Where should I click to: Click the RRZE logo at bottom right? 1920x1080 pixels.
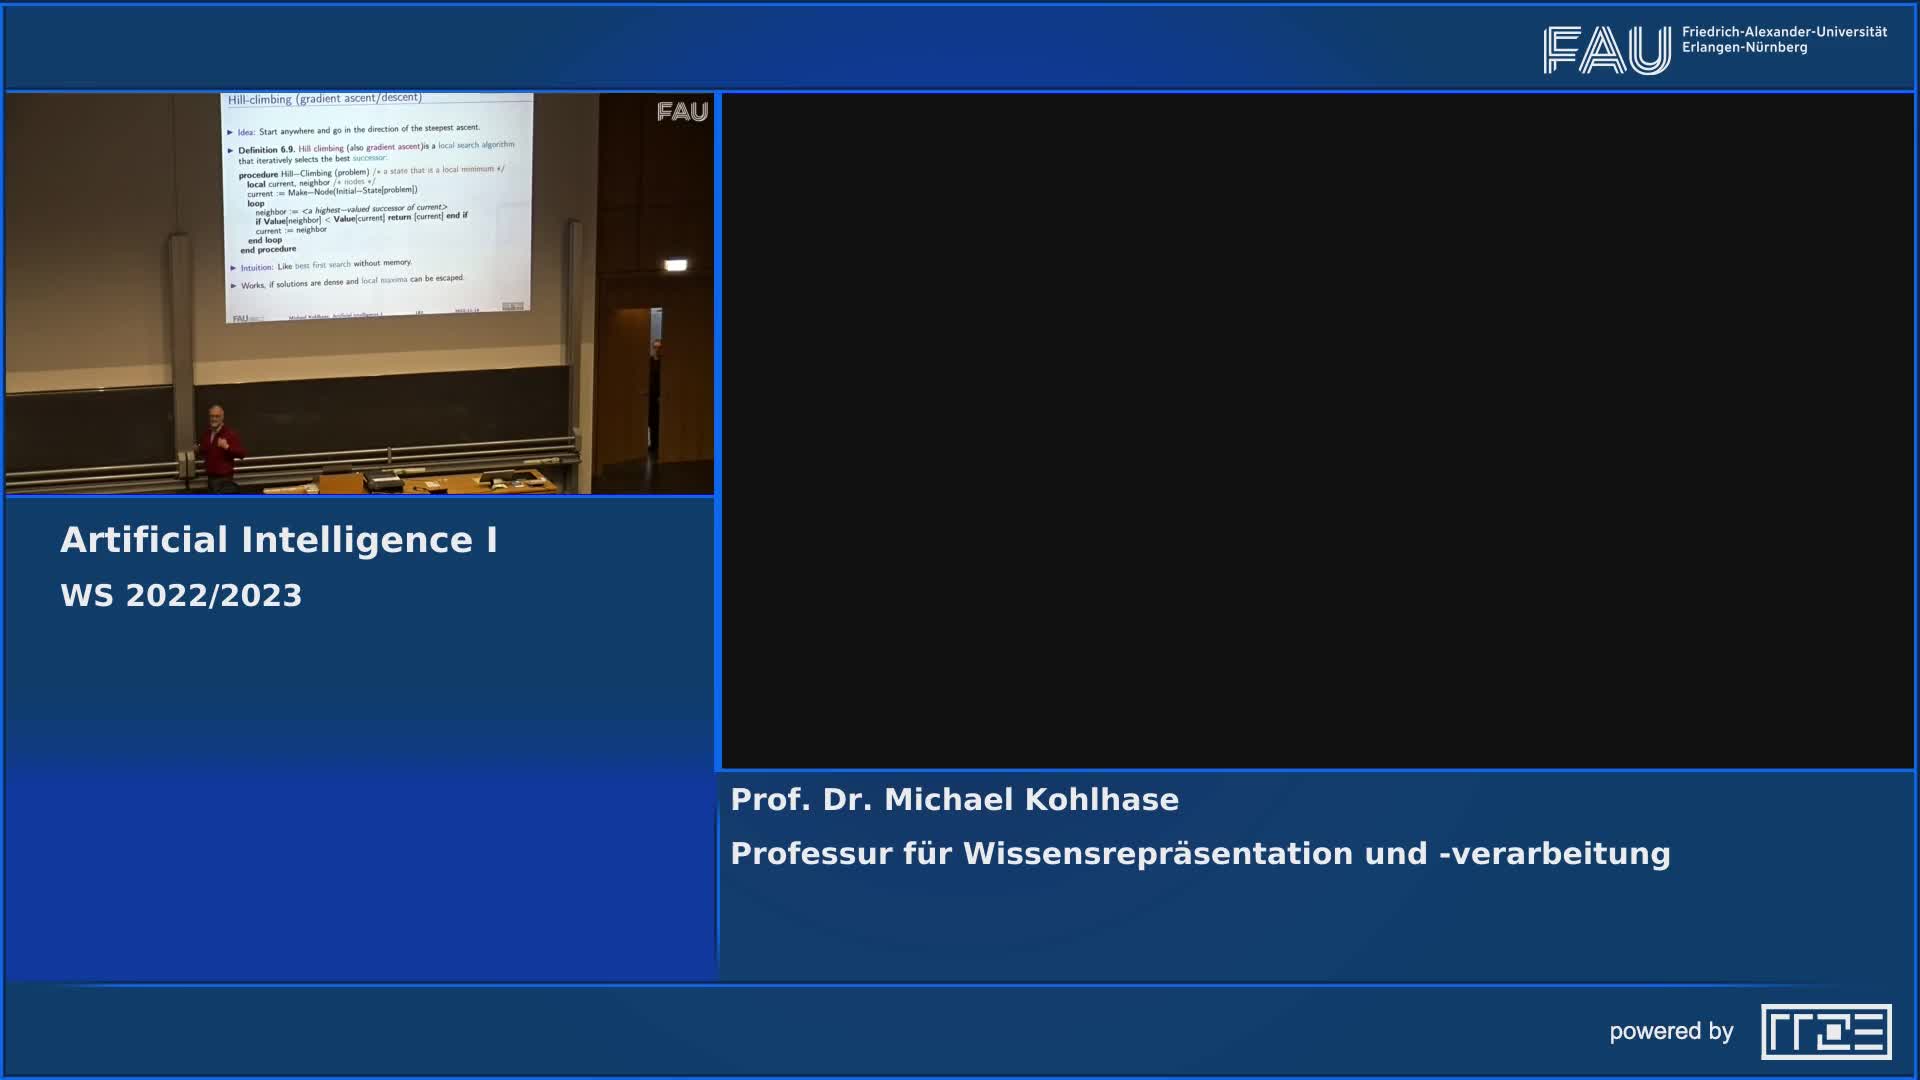coord(1826,1031)
